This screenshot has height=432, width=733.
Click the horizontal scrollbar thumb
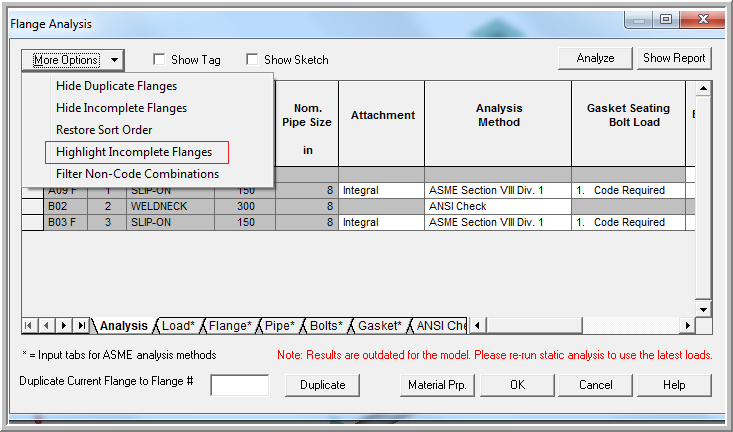tap(534, 325)
